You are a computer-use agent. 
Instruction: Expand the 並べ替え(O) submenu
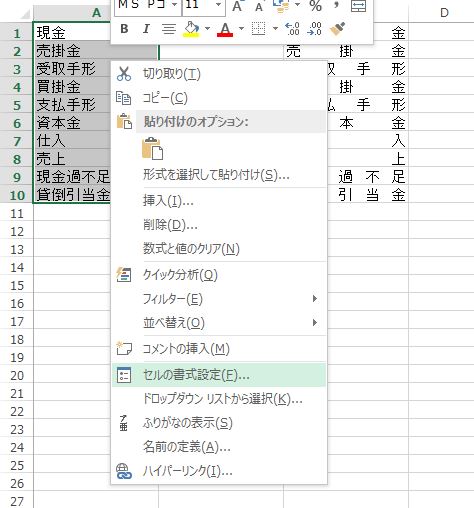click(x=219, y=323)
